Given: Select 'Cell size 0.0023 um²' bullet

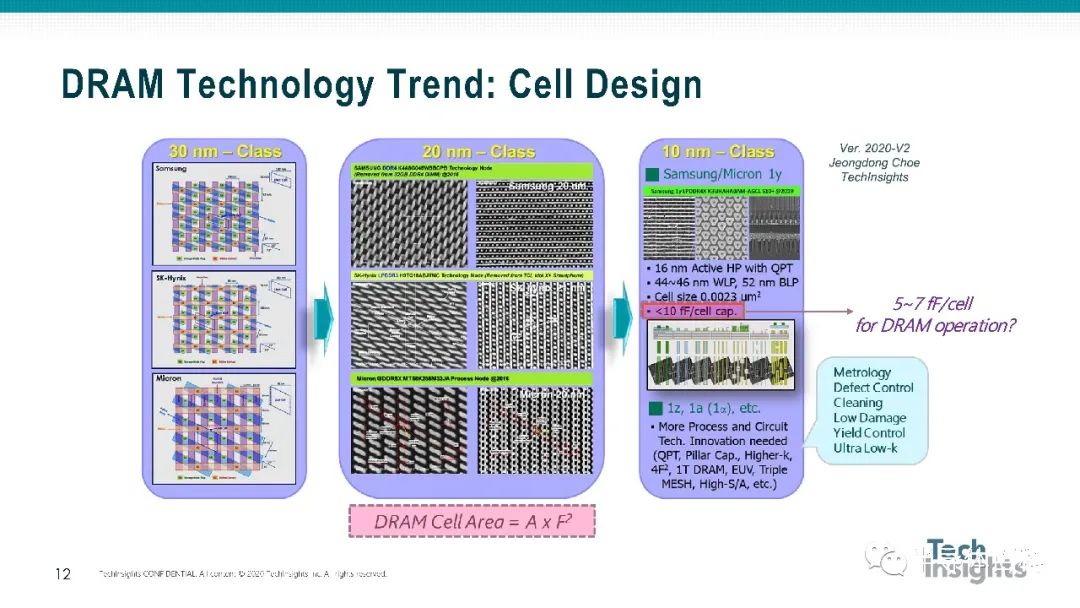Looking at the screenshot, I should click(703, 296).
